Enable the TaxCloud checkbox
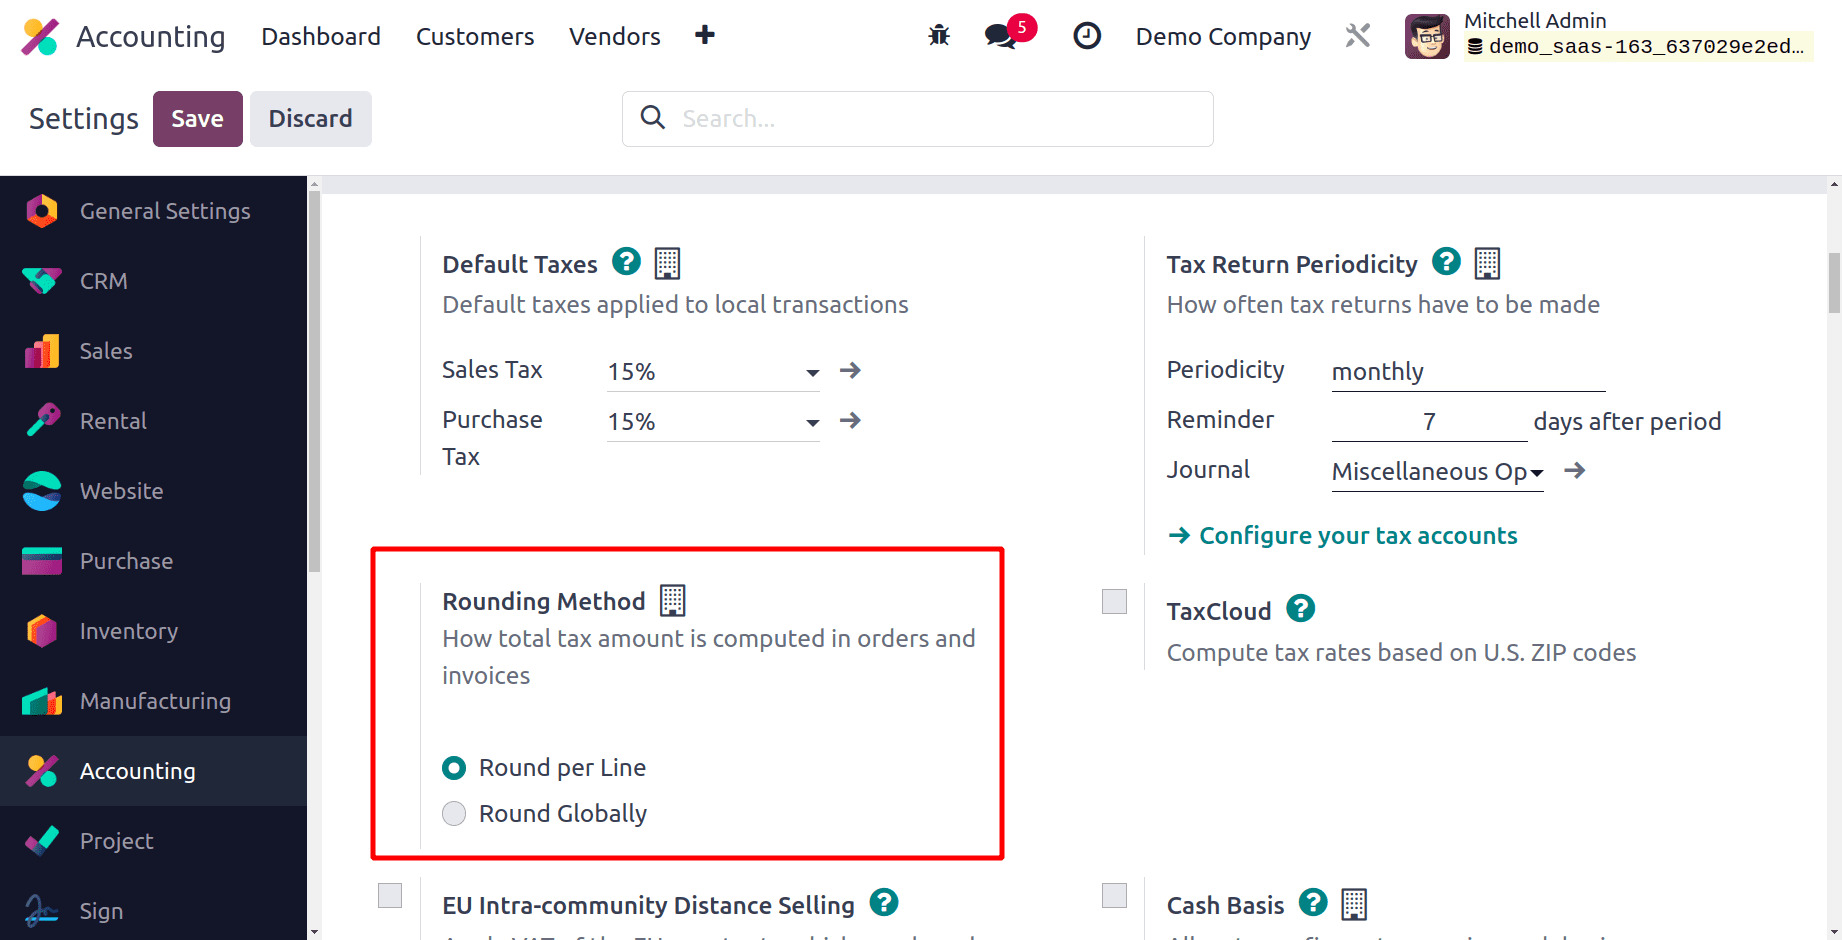Screen dimensions: 1842x940 (x=1114, y=601)
